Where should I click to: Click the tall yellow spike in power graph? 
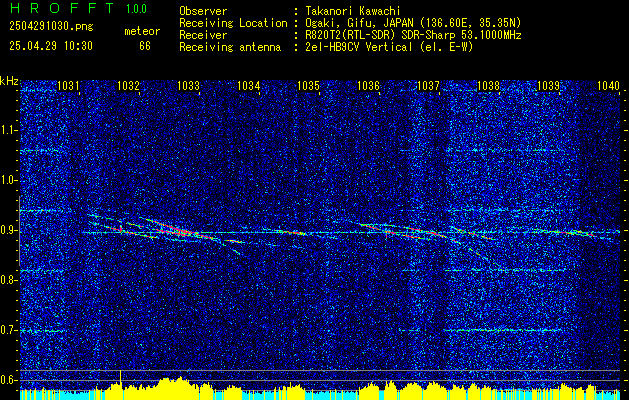[x=120, y=379]
